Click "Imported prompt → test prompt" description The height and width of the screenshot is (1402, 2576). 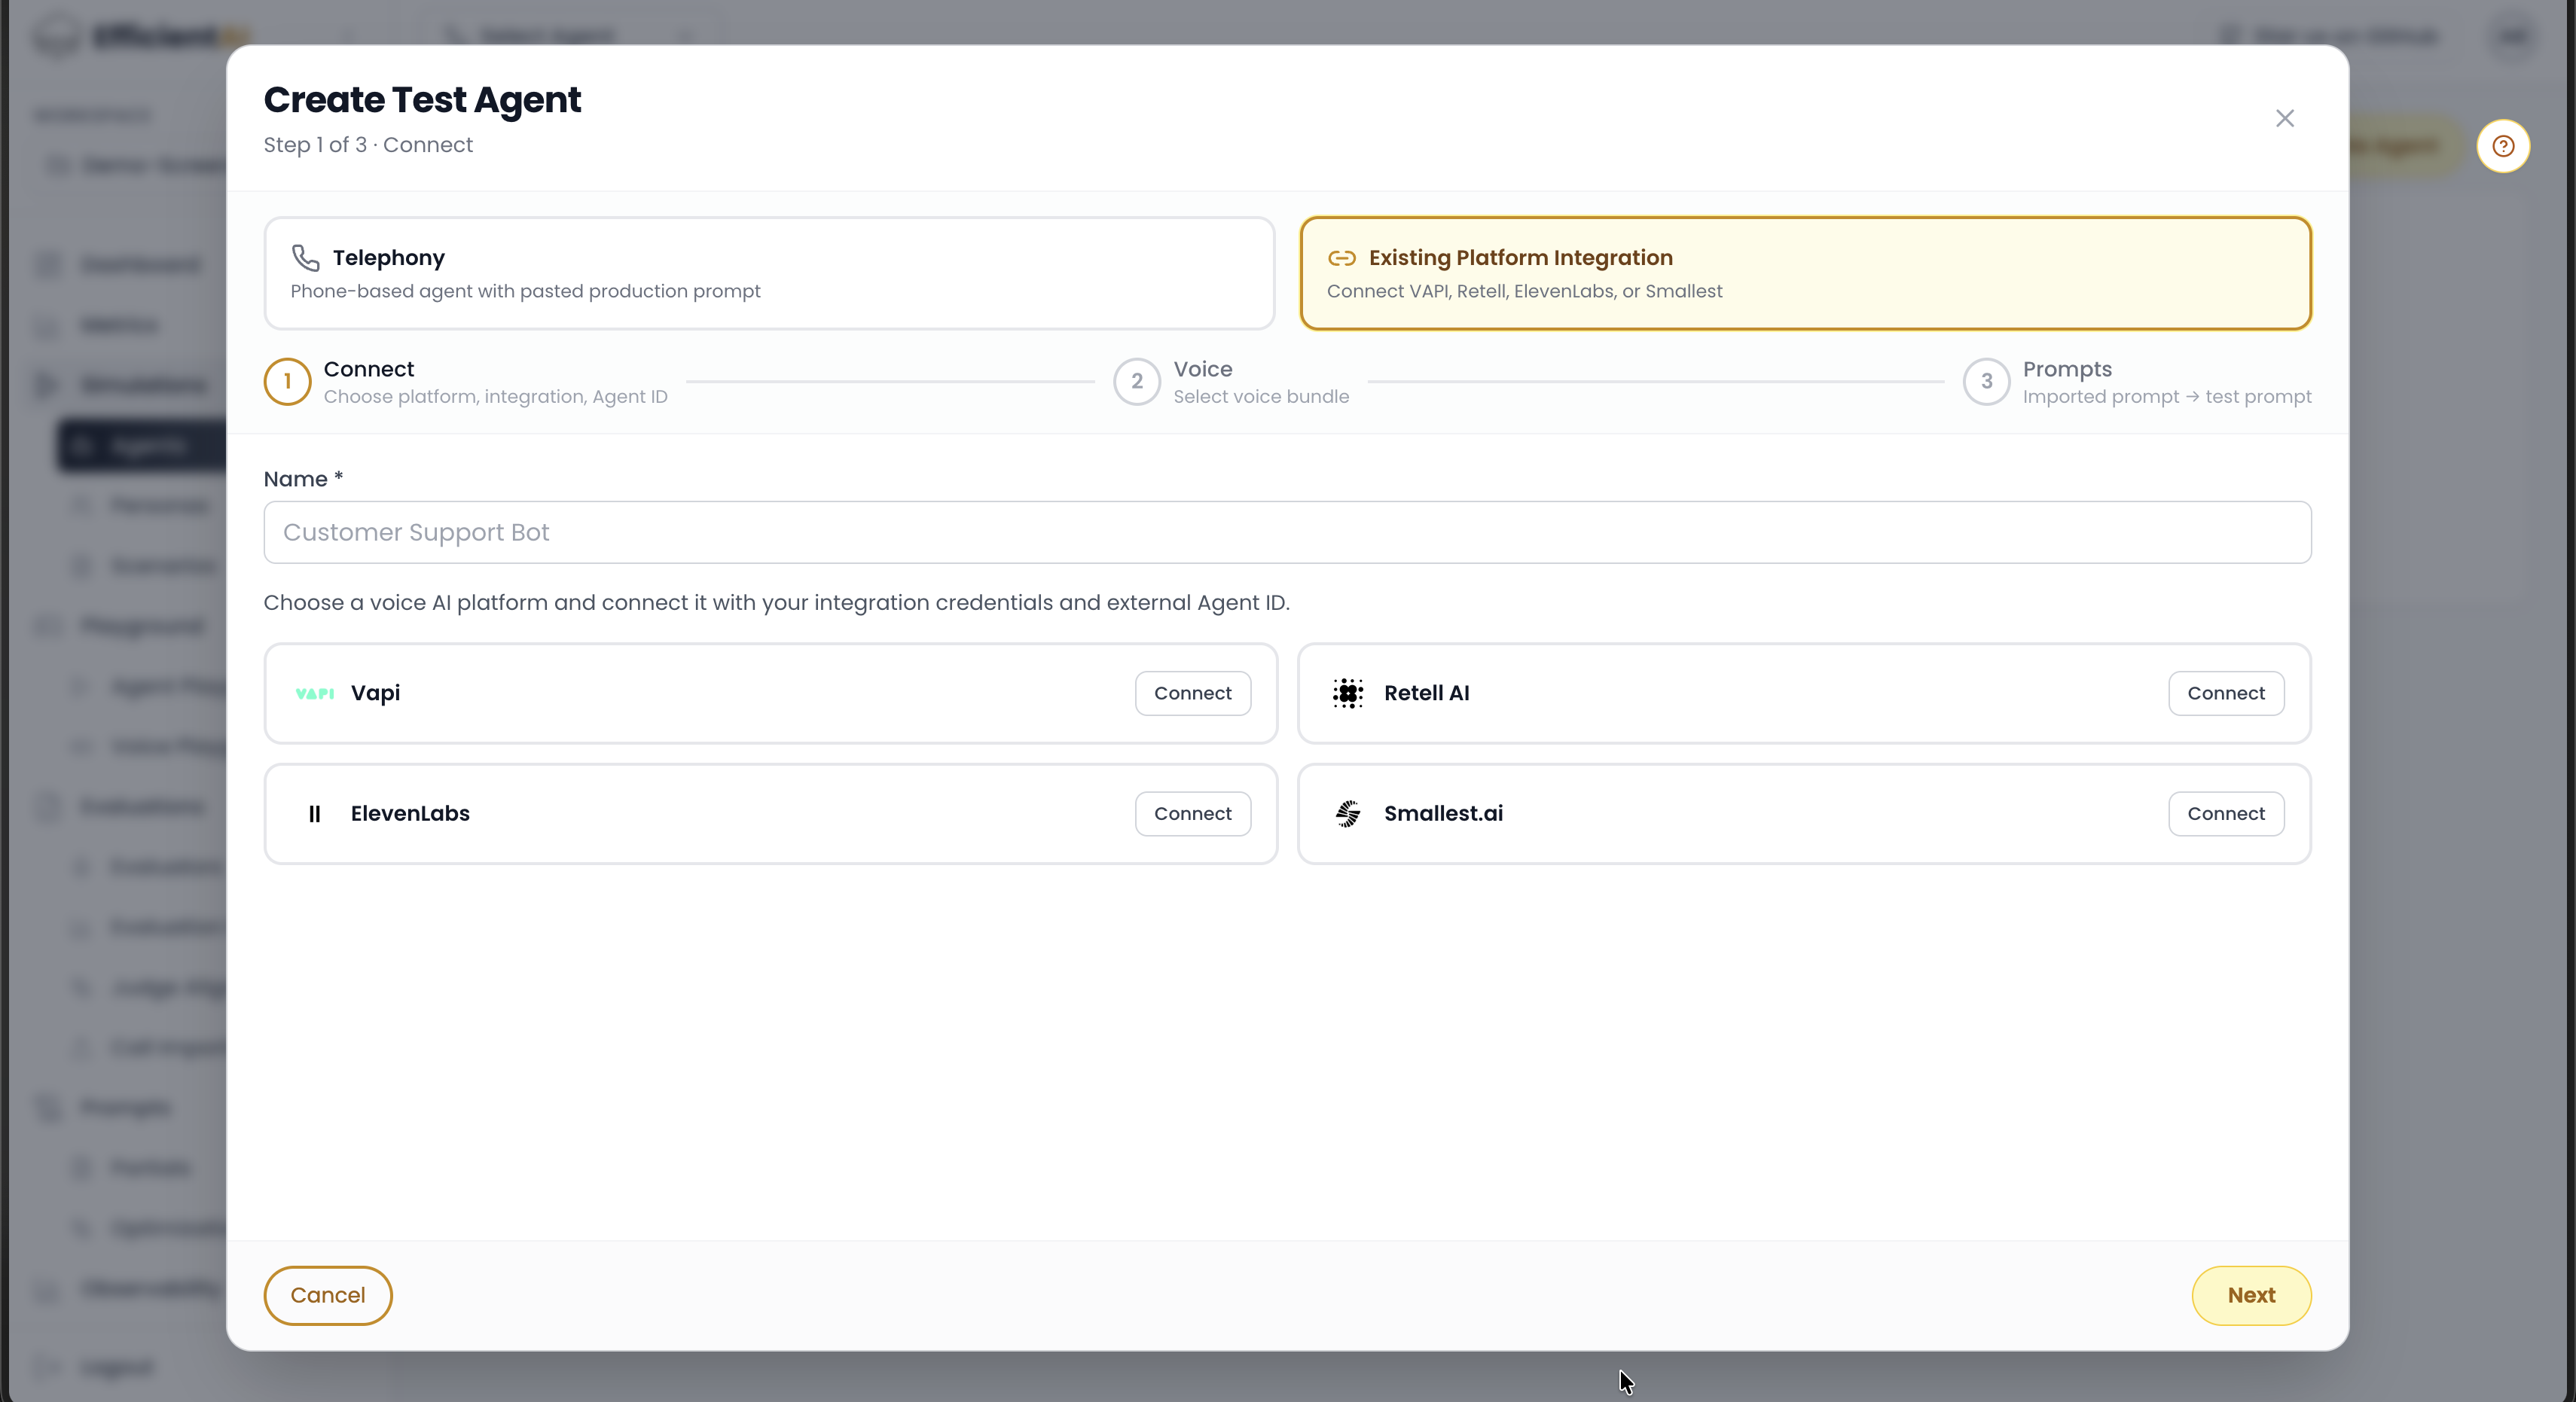[2167, 397]
